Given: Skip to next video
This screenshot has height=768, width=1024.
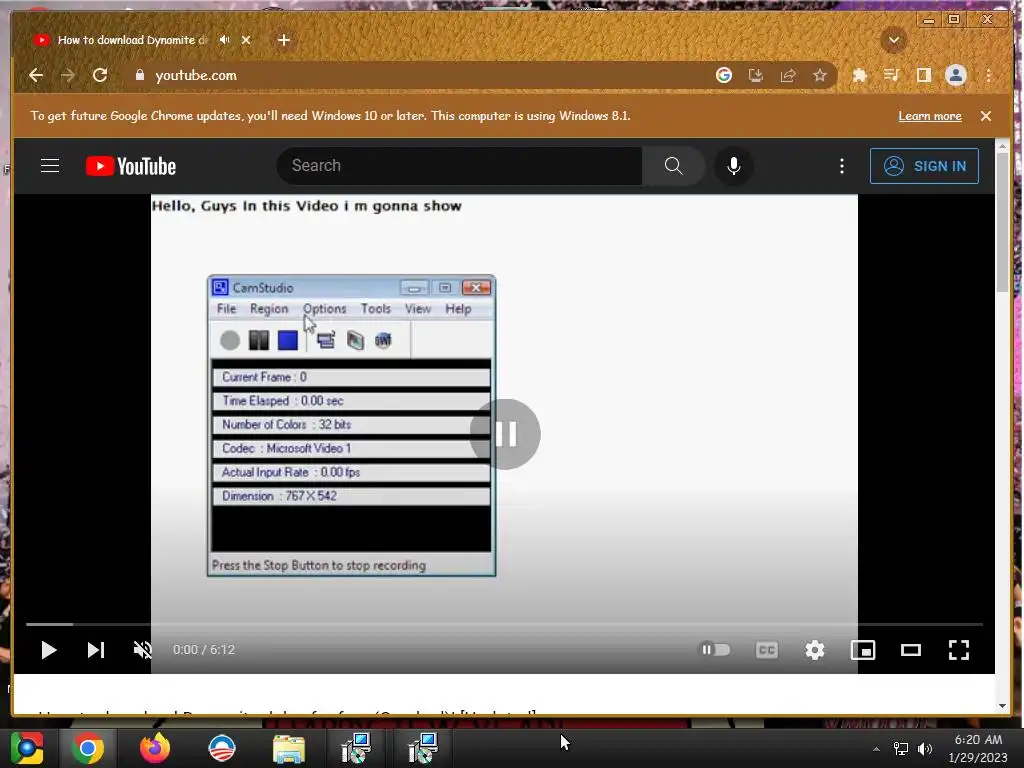Looking at the screenshot, I should click(95, 650).
